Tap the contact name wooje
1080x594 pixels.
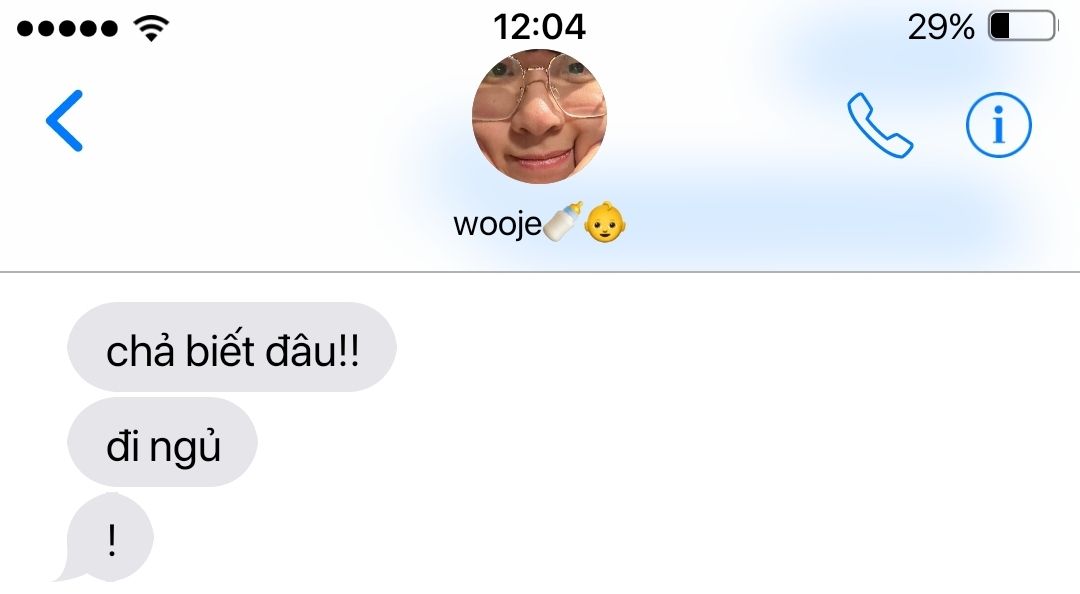click(497, 224)
